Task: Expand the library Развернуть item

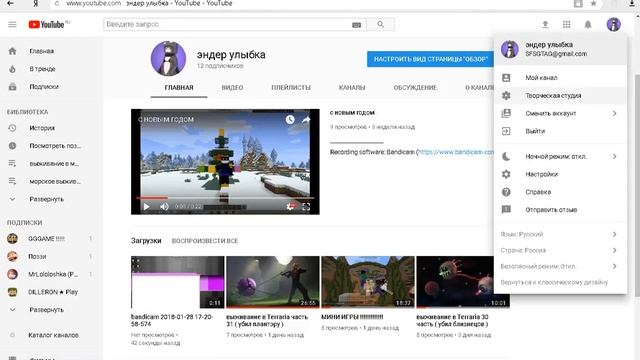Action: [47, 199]
